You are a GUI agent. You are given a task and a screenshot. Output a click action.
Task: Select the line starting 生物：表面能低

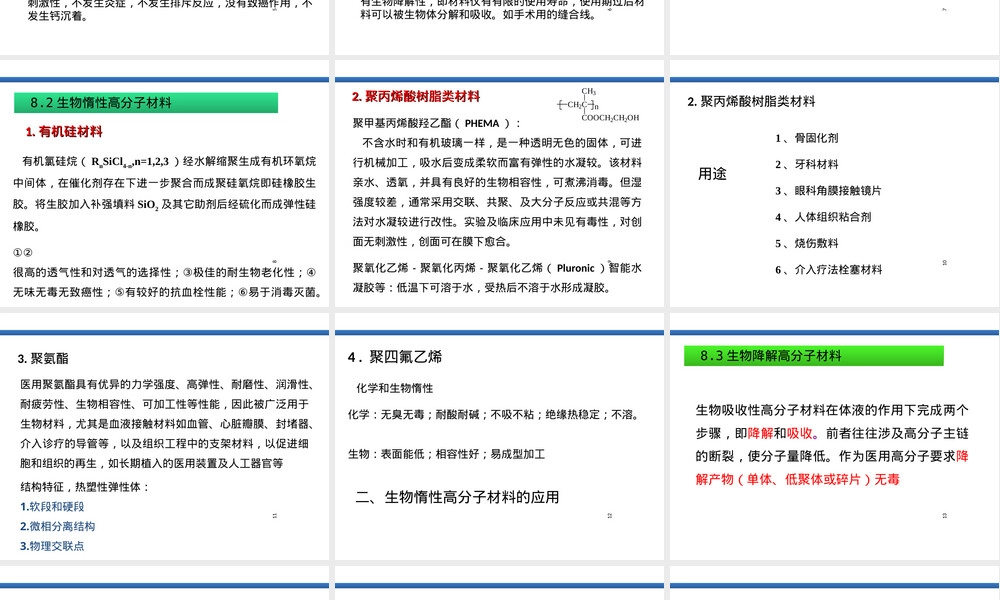point(446,454)
